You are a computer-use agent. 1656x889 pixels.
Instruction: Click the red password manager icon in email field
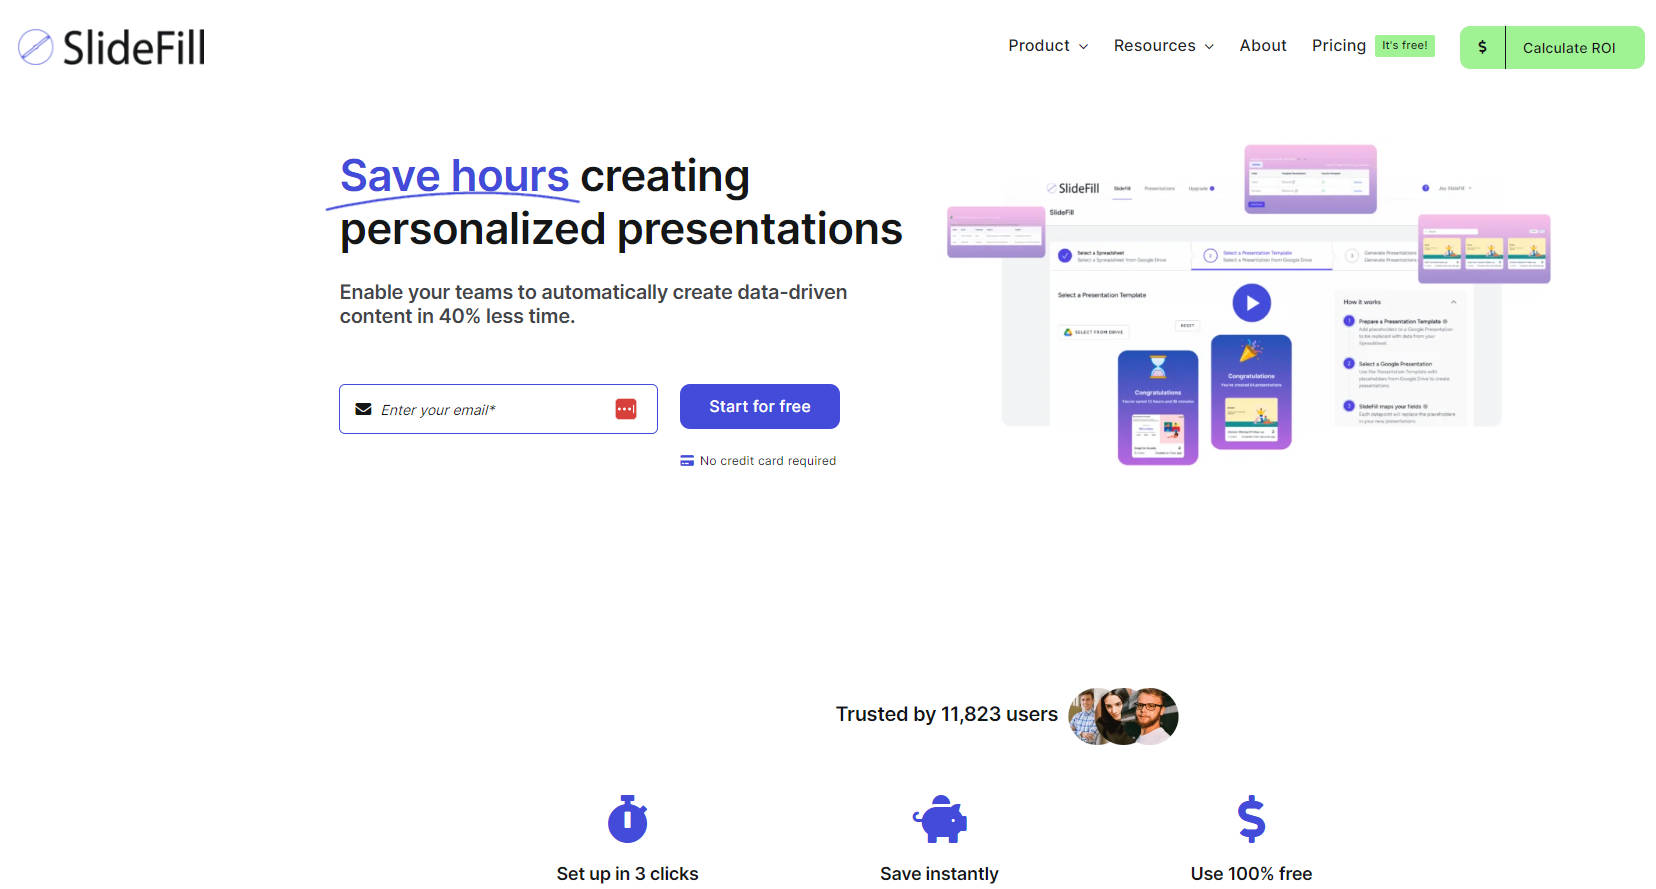click(626, 409)
